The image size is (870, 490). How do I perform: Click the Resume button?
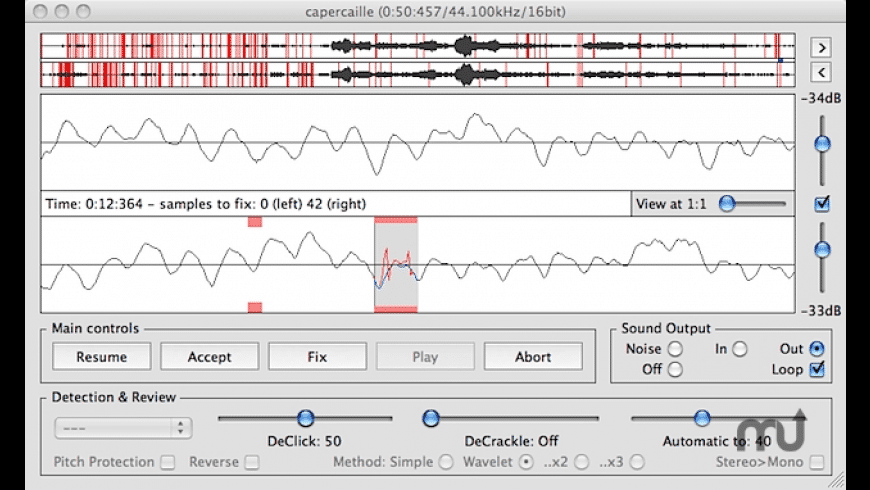(102, 356)
